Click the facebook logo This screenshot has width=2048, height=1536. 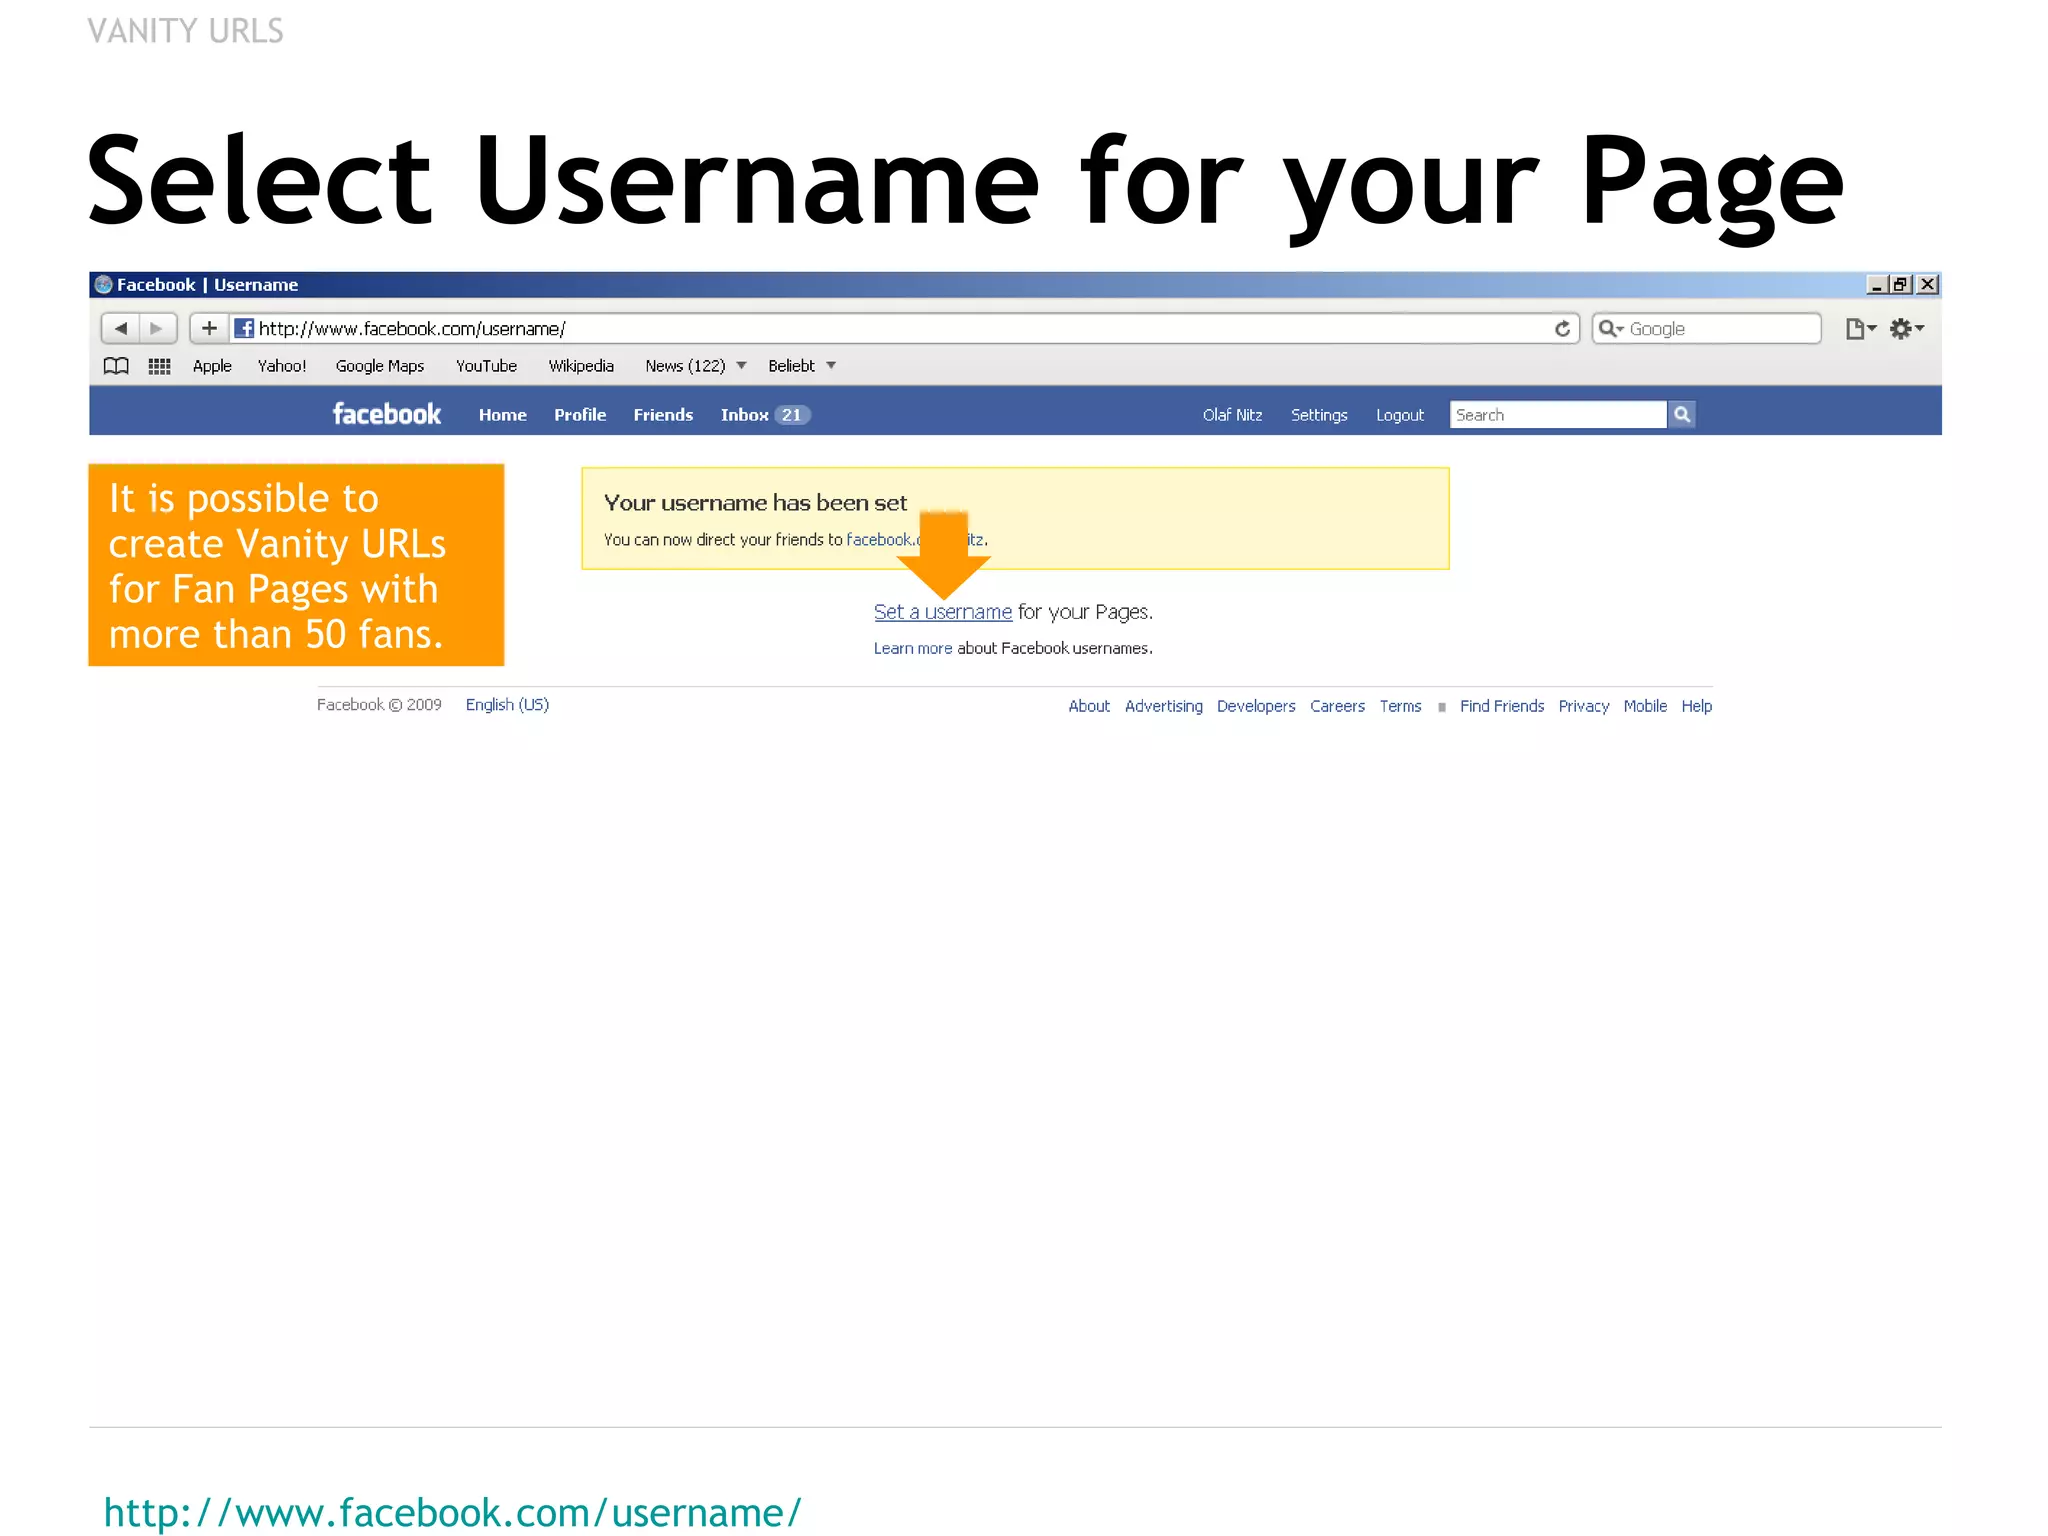pos(386,414)
